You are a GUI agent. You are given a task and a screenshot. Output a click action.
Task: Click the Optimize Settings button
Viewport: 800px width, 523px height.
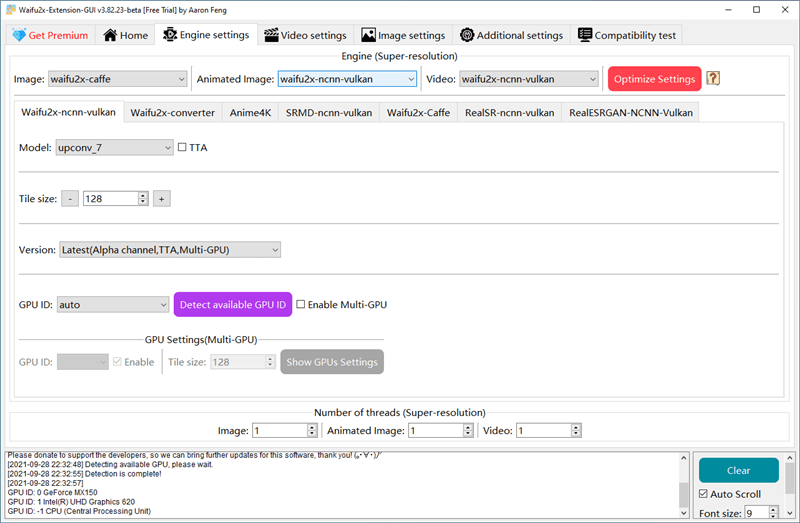655,79
